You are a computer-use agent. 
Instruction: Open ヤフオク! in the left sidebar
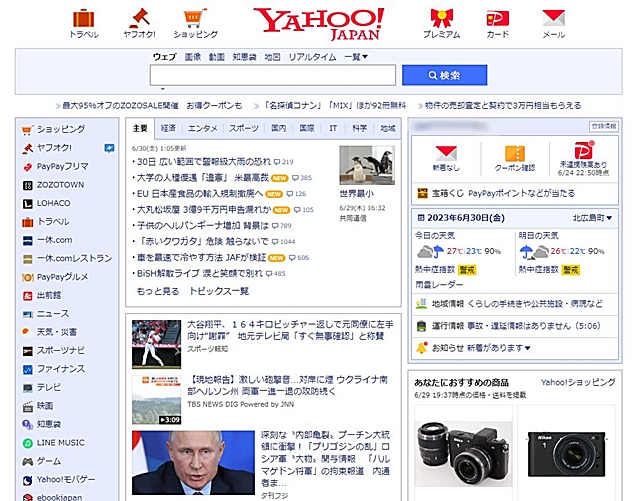pyautogui.click(x=54, y=148)
